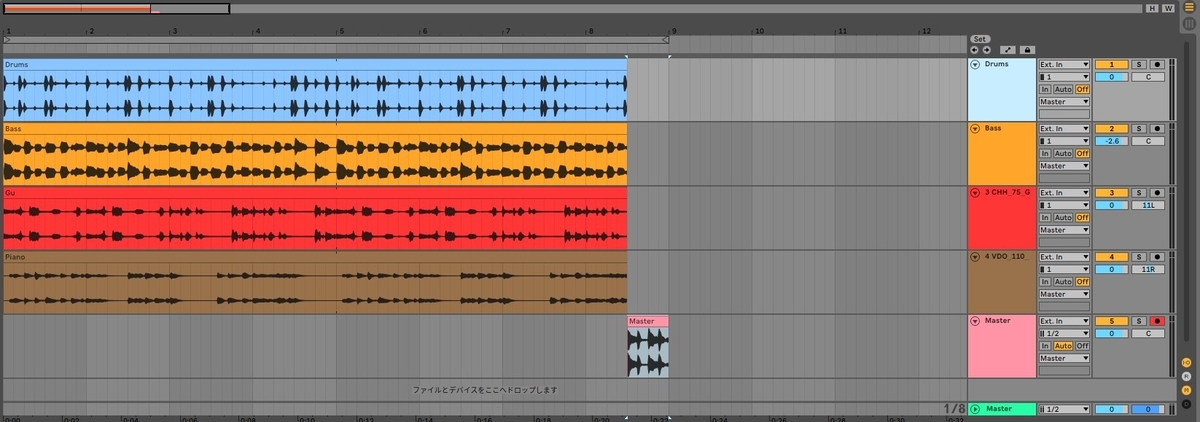The height and width of the screenshot is (422, 1200).
Task: Open the Drums track Ext. In input dropdown
Action: pos(1063,64)
